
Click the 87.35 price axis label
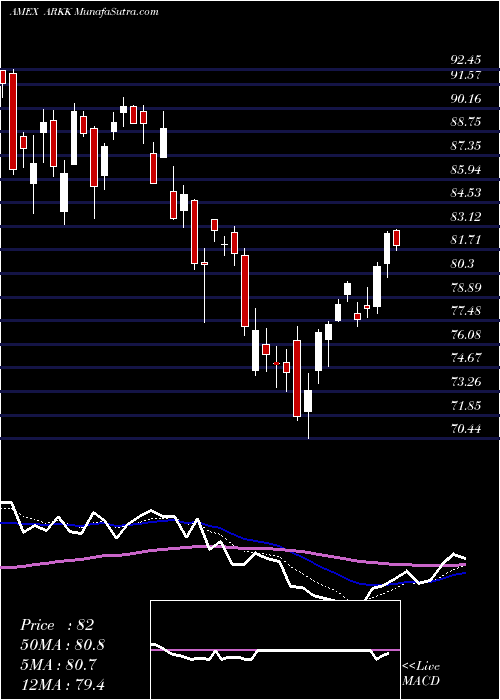[466, 146]
